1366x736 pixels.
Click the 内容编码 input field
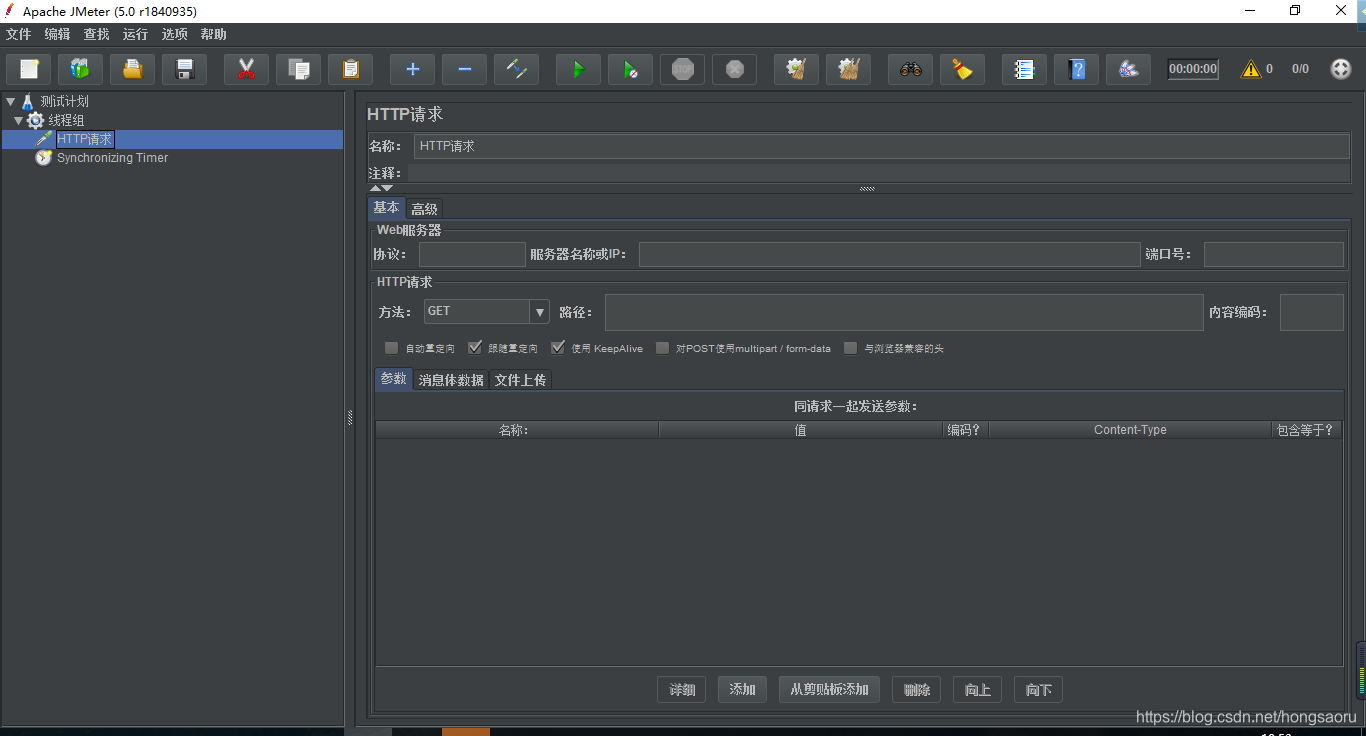pyautogui.click(x=1312, y=312)
